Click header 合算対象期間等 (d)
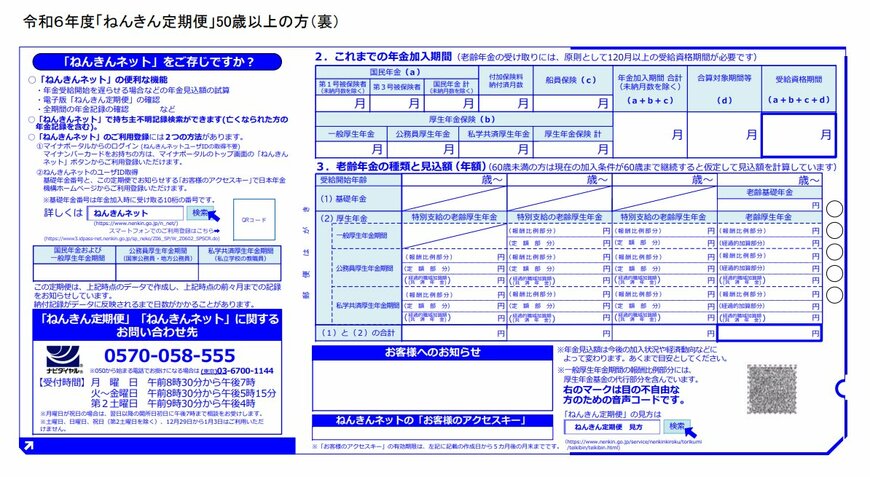This screenshot has width=870, height=477. 724,89
